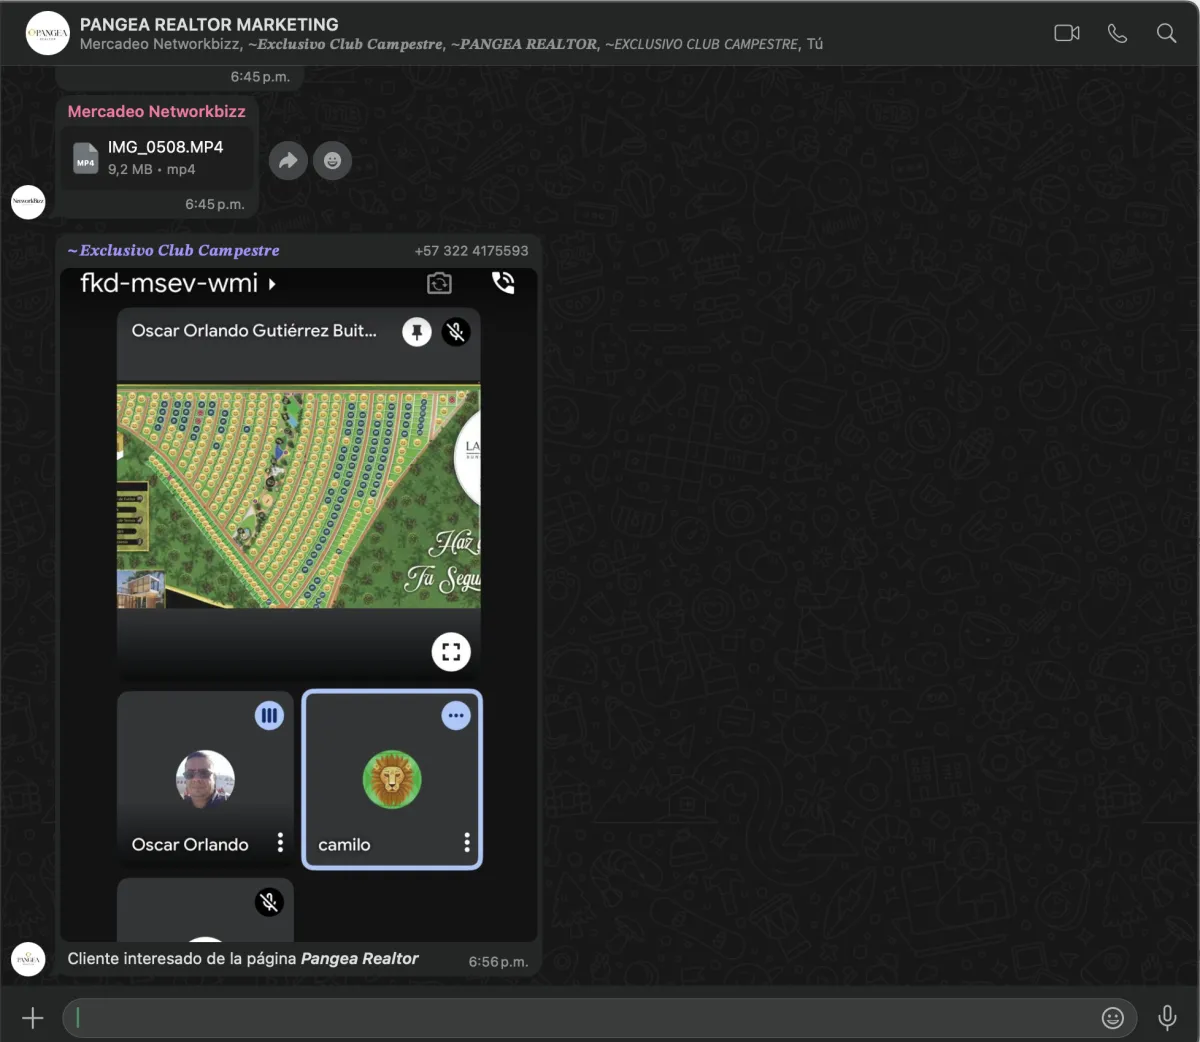The width and height of the screenshot is (1200, 1042).
Task: Click the attach plus icon
Action: (x=33, y=1018)
